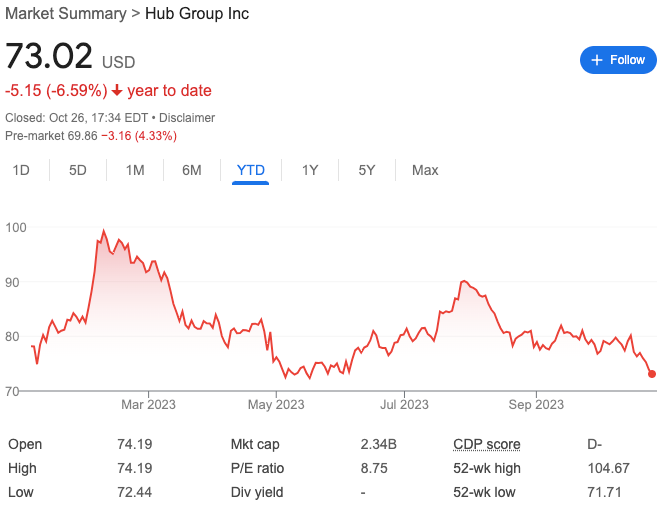This screenshot has height=517, width=667.
Task: Switch to the 6M range tab
Action: point(192,170)
